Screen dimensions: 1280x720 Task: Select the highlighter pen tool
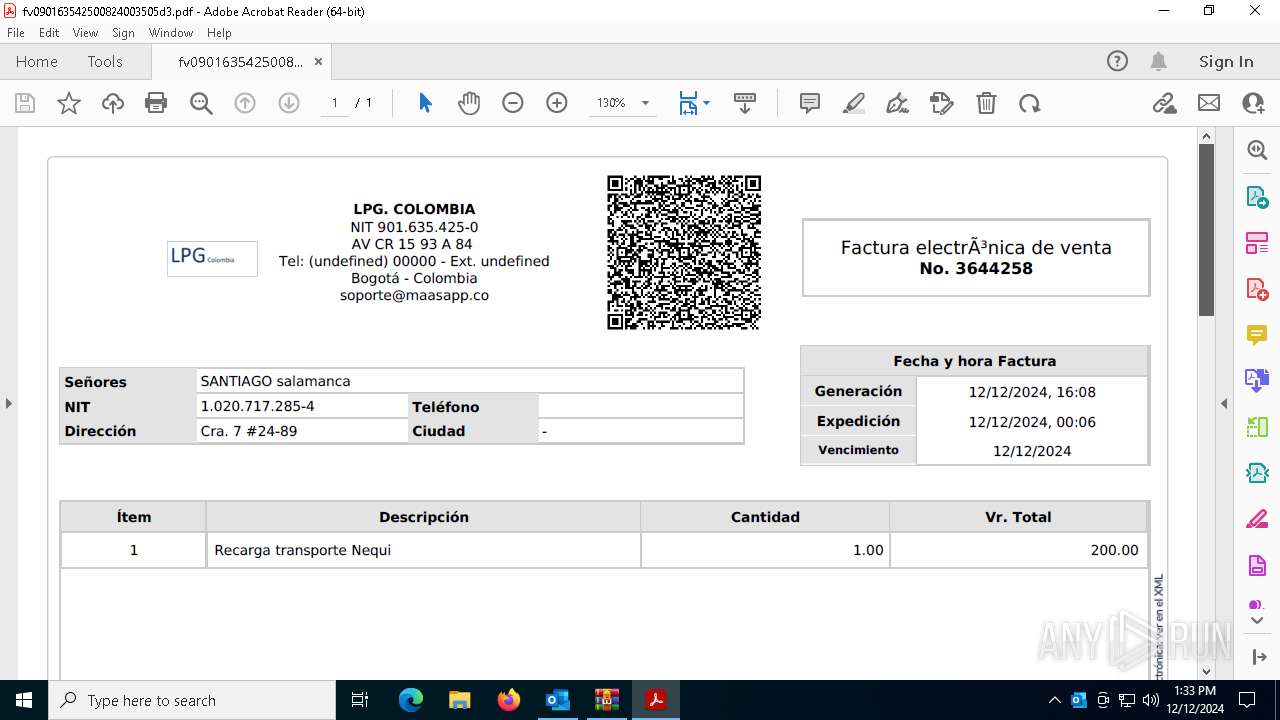[x=854, y=103]
